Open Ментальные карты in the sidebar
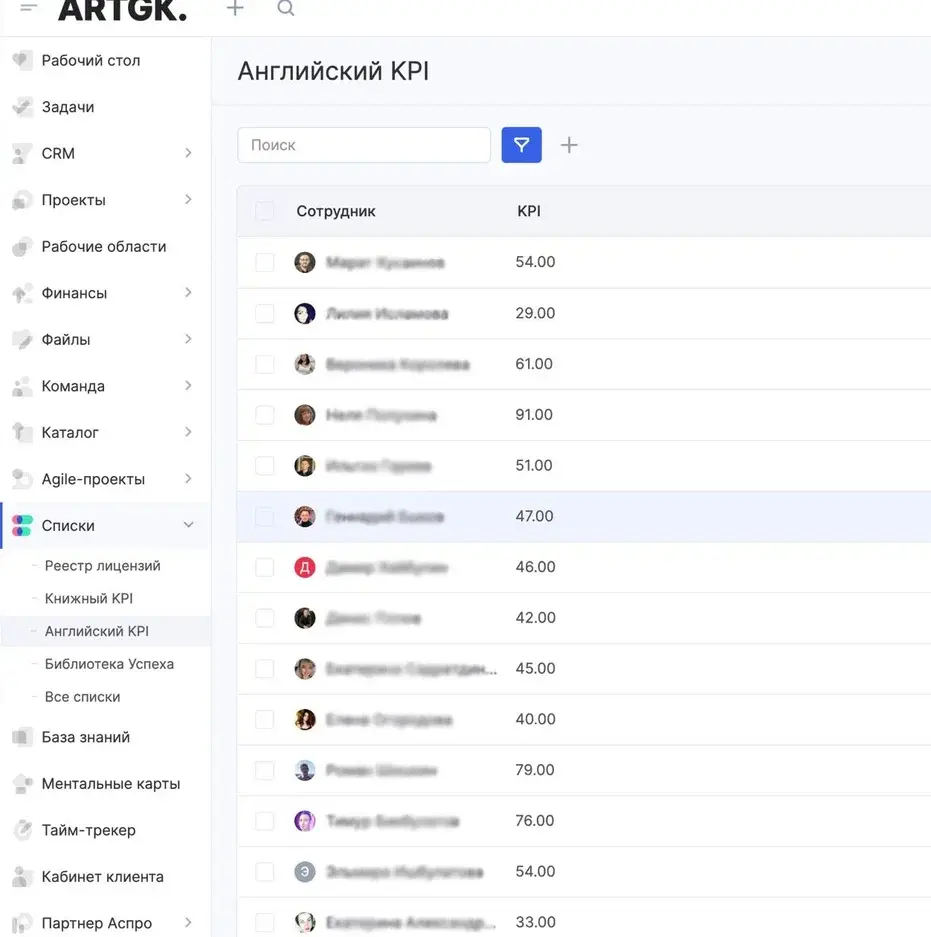This screenshot has width=931, height=937. [110, 784]
